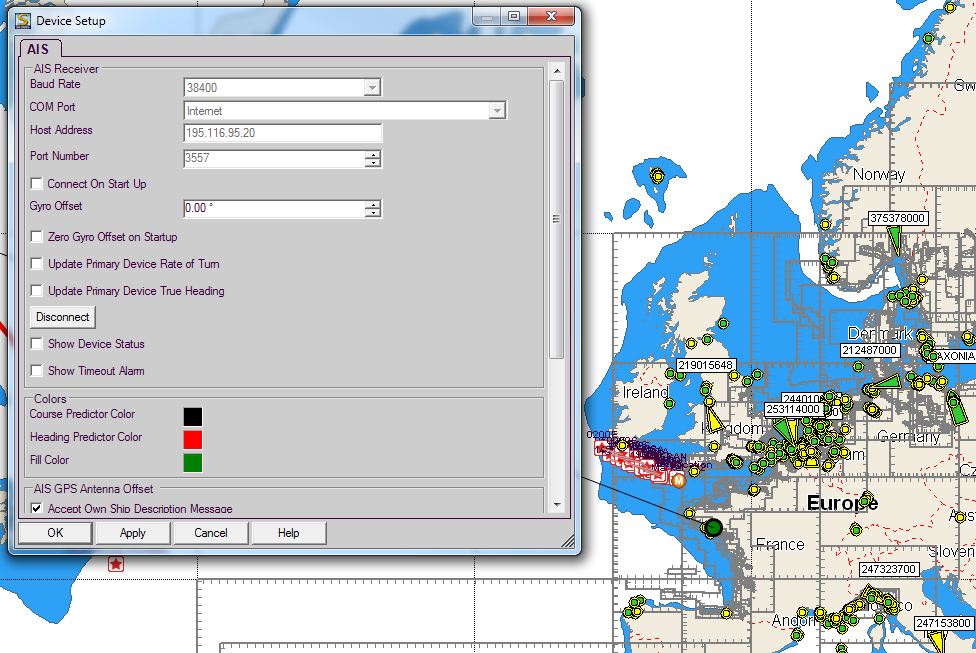Expand the COM Port dropdown
976x653 pixels.
[497, 111]
